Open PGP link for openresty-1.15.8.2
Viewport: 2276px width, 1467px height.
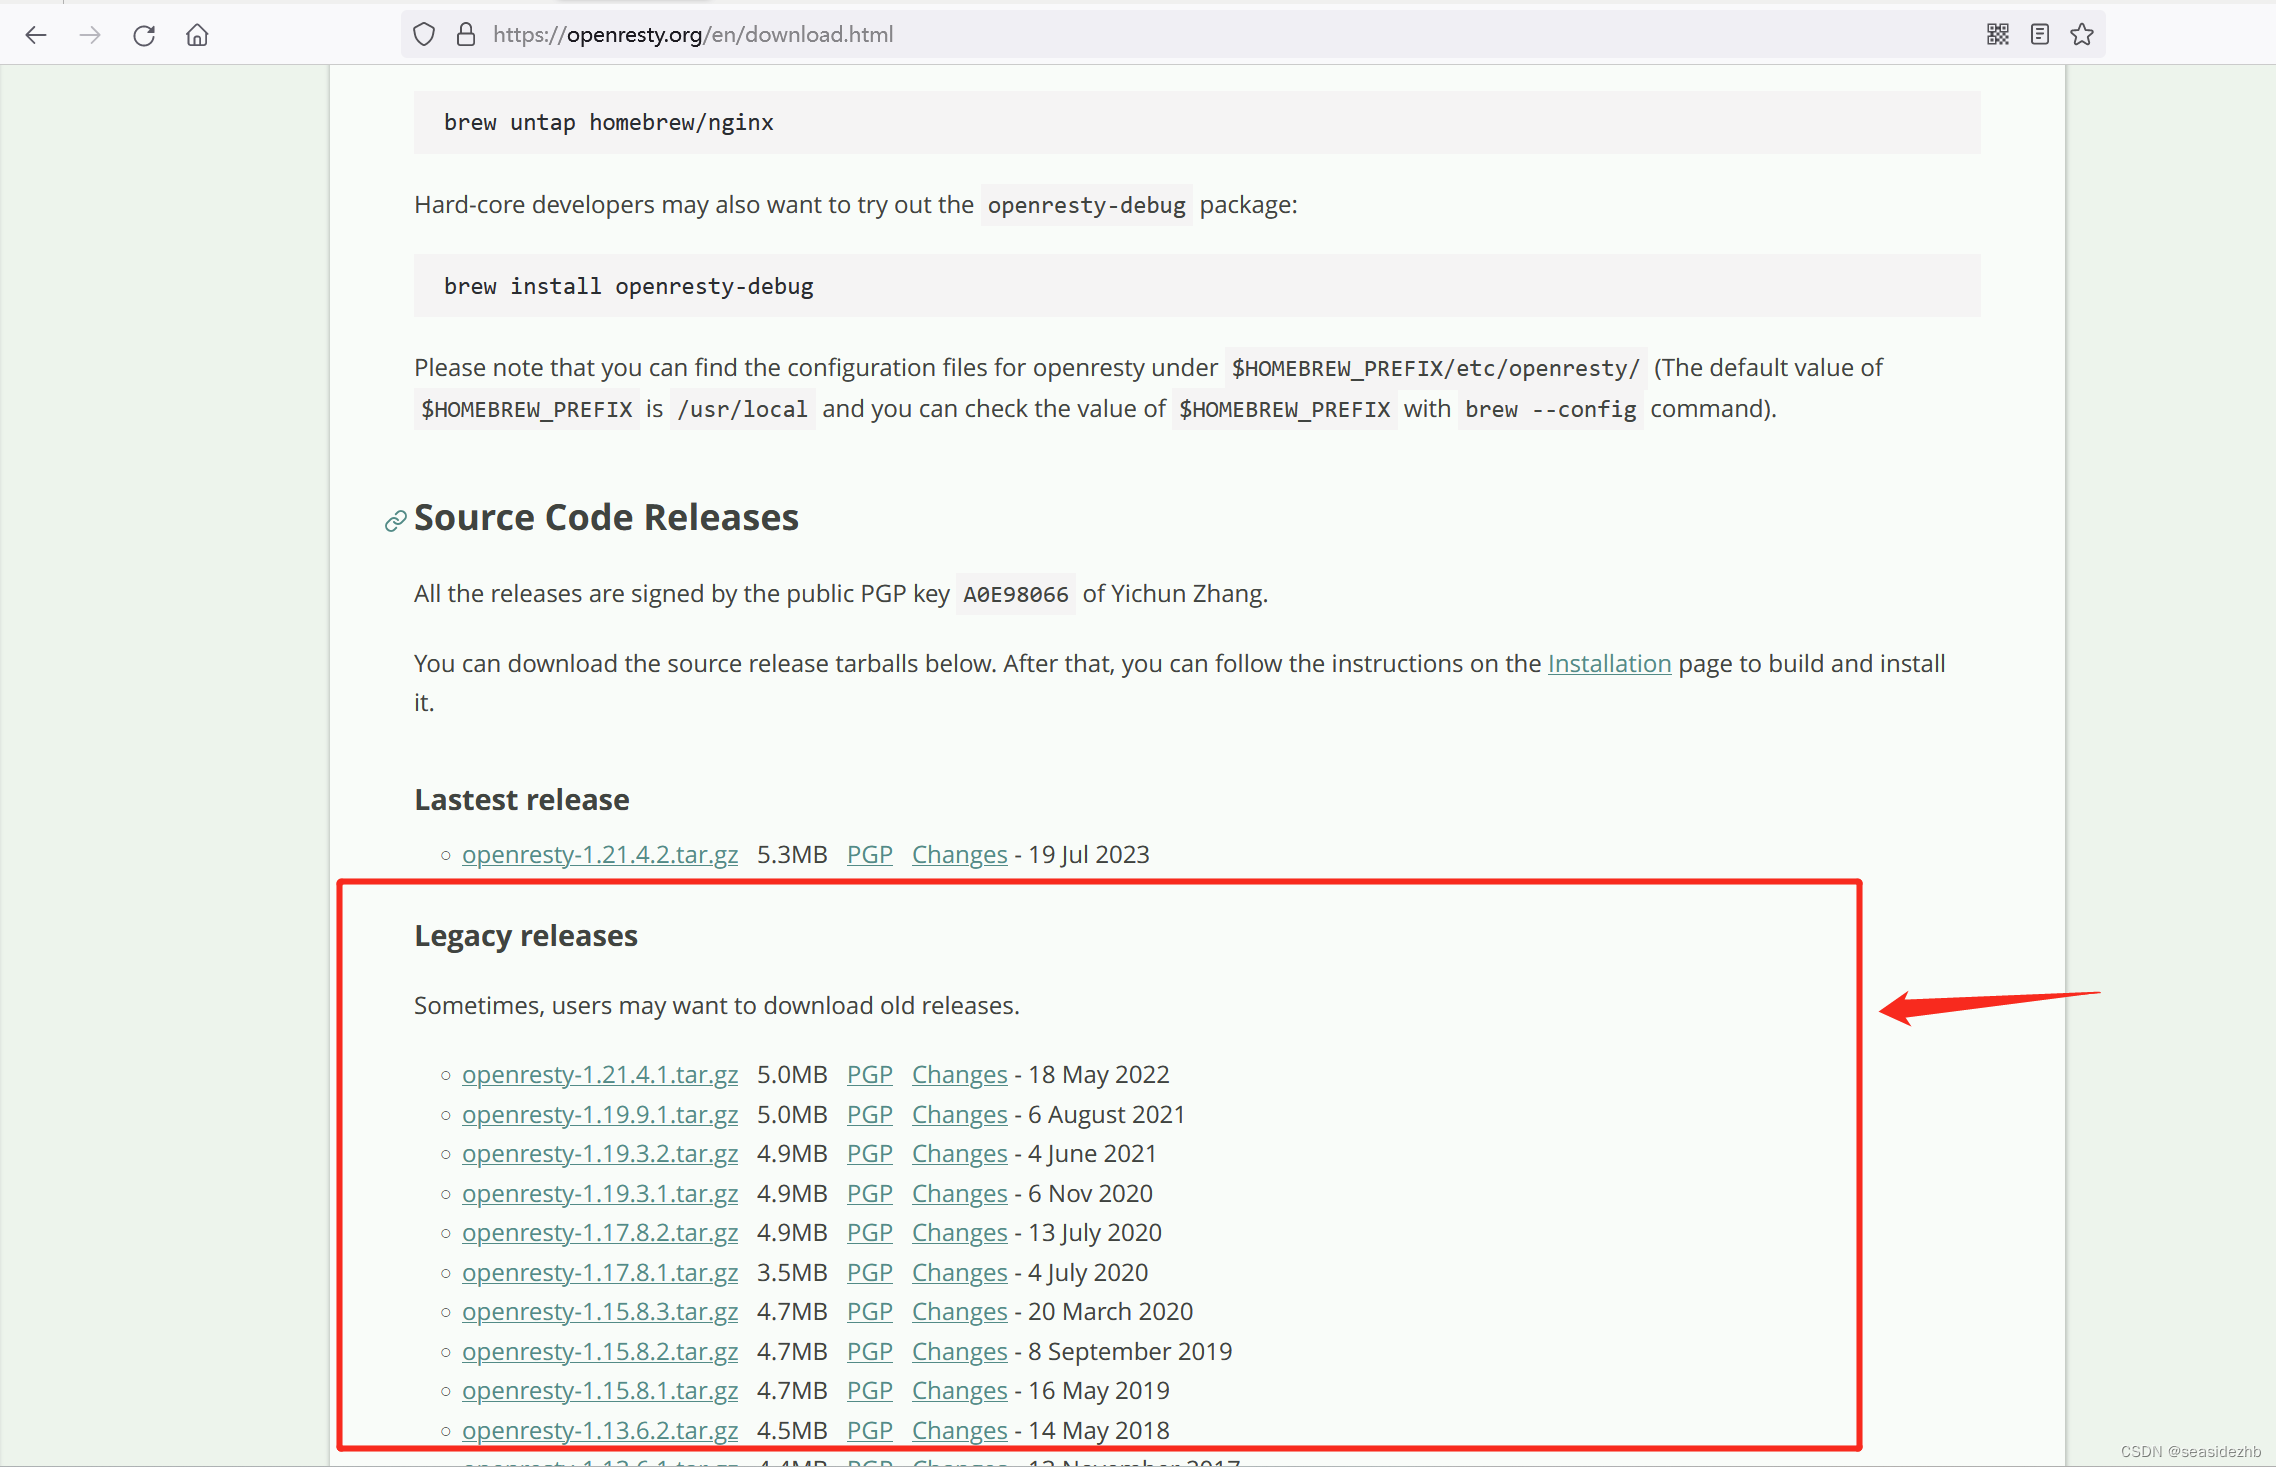coord(870,1352)
